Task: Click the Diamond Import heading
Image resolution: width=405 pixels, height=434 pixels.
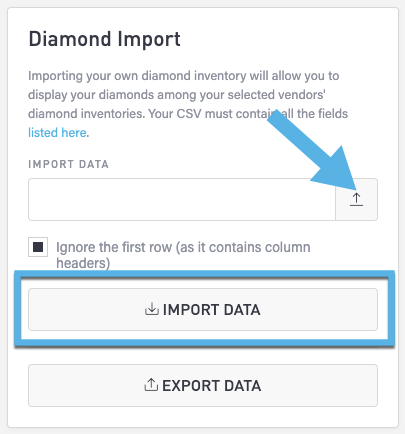Action: [x=104, y=39]
